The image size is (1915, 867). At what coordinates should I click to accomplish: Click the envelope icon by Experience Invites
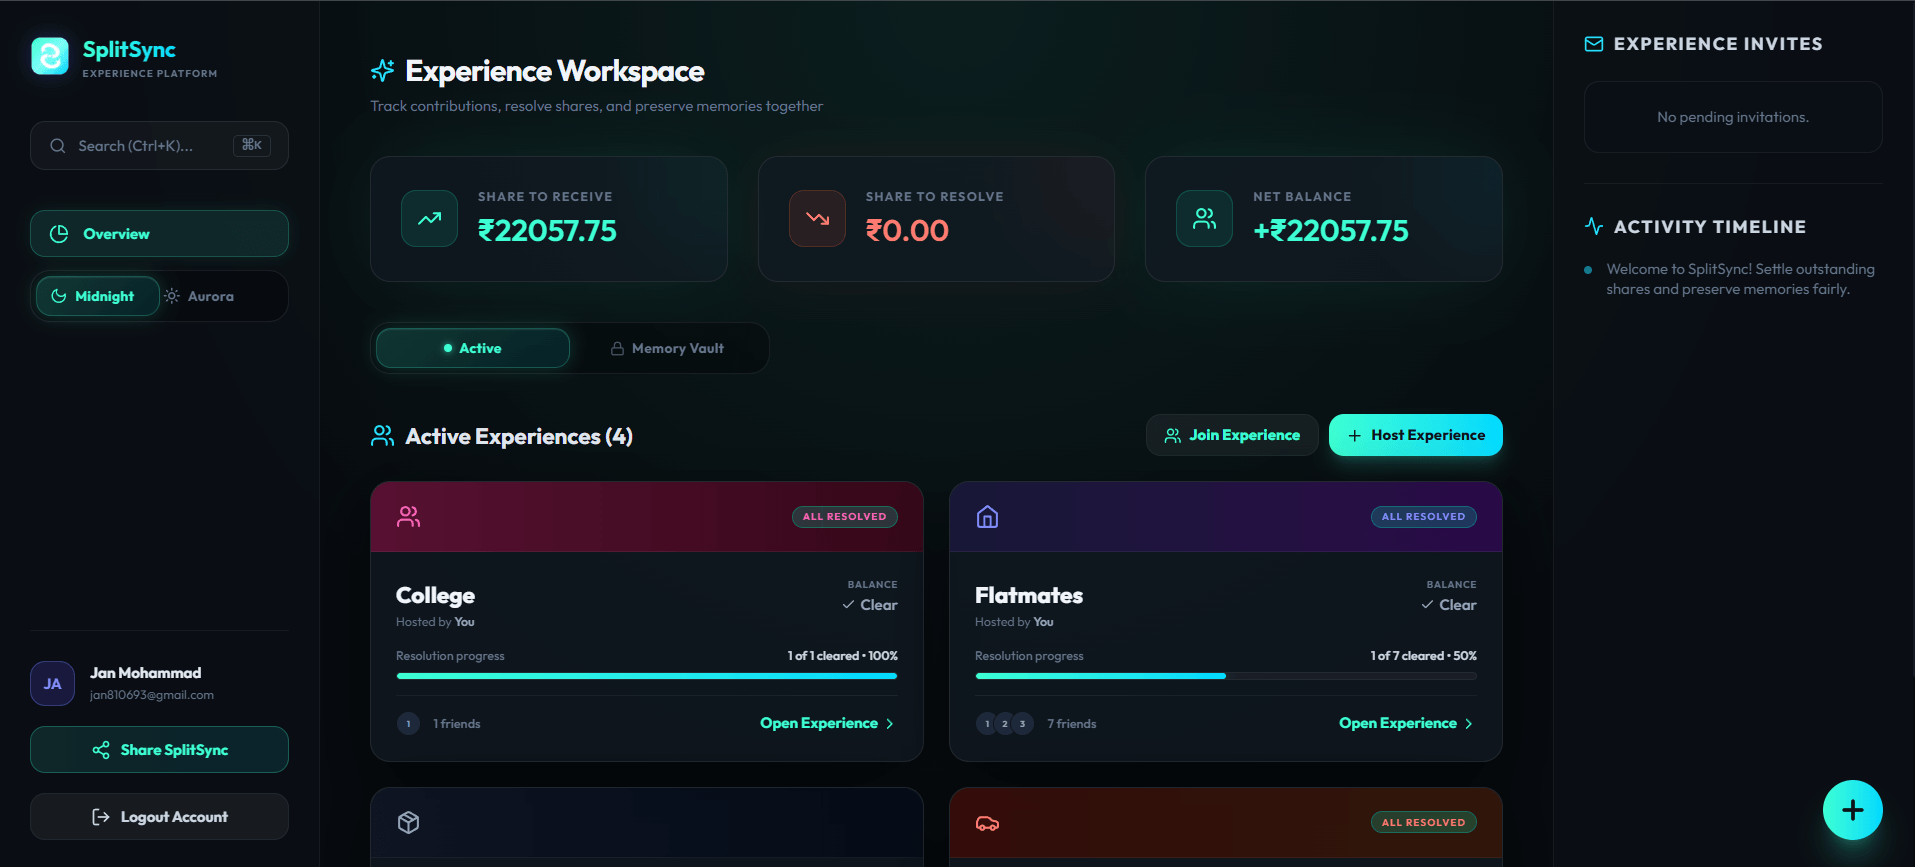[1594, 44]
